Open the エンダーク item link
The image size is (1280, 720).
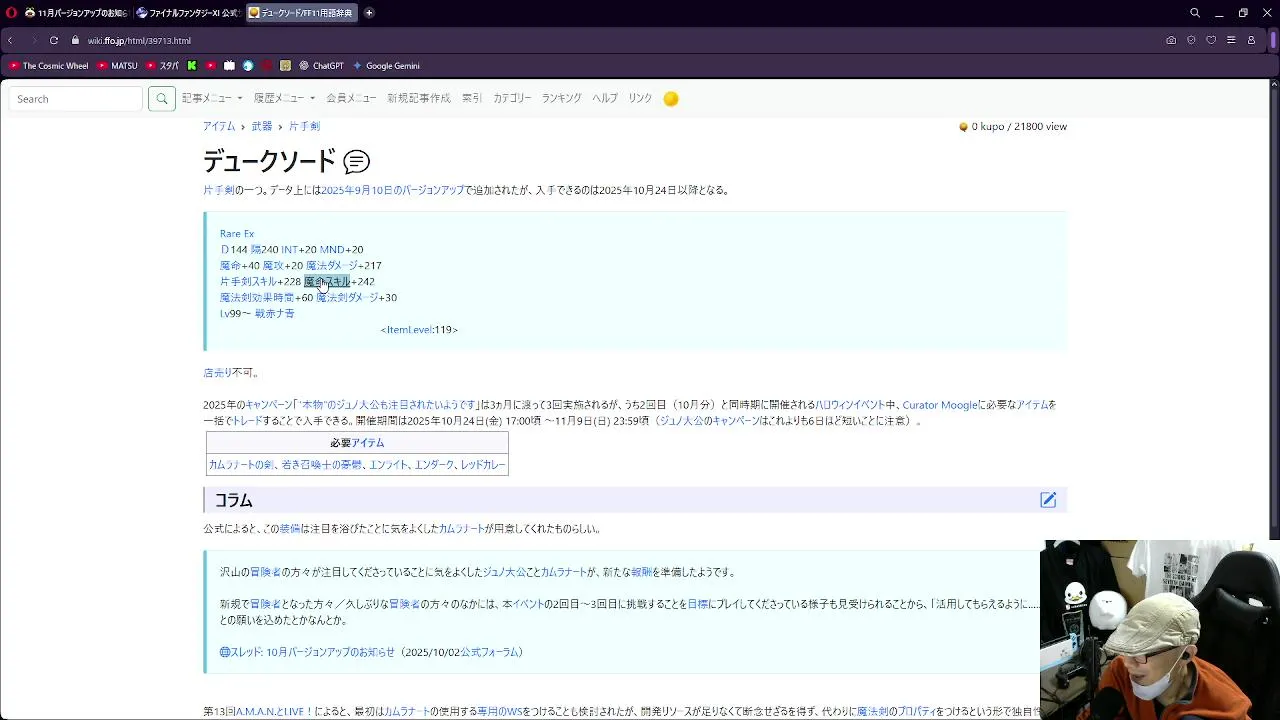(434, 465)
